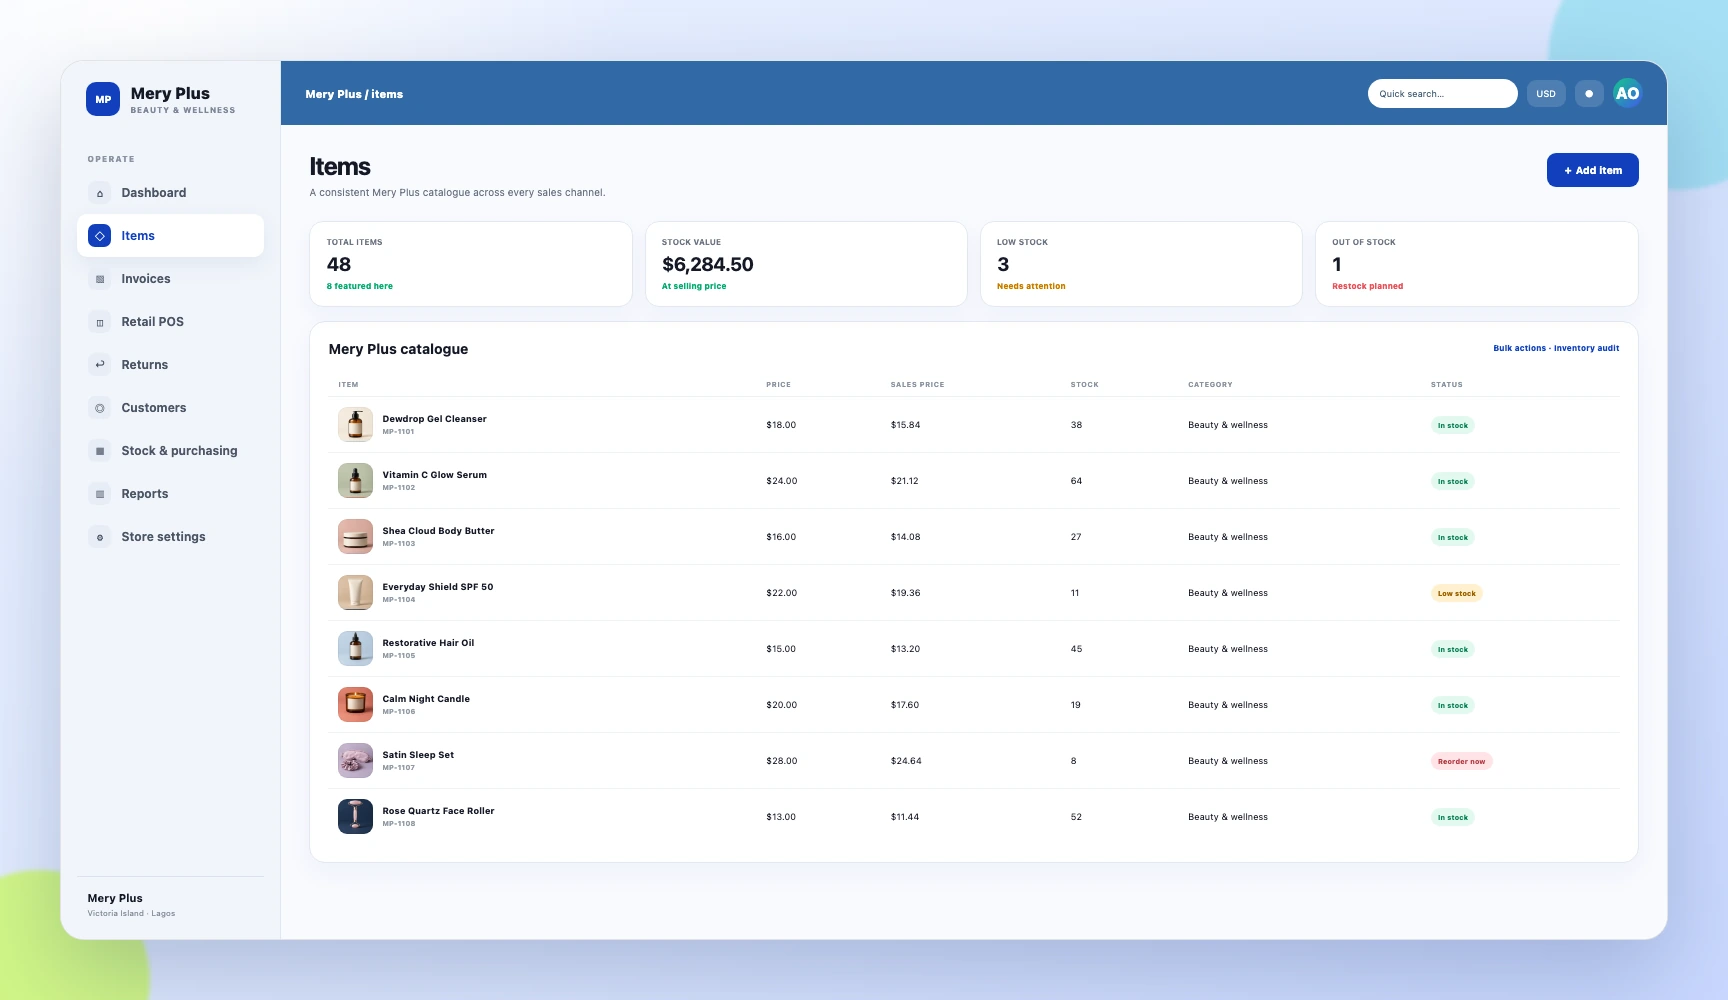This screenshot has height=1000, width=1728.
Task: Click the MP logo badge
Action: pos(103,99)
